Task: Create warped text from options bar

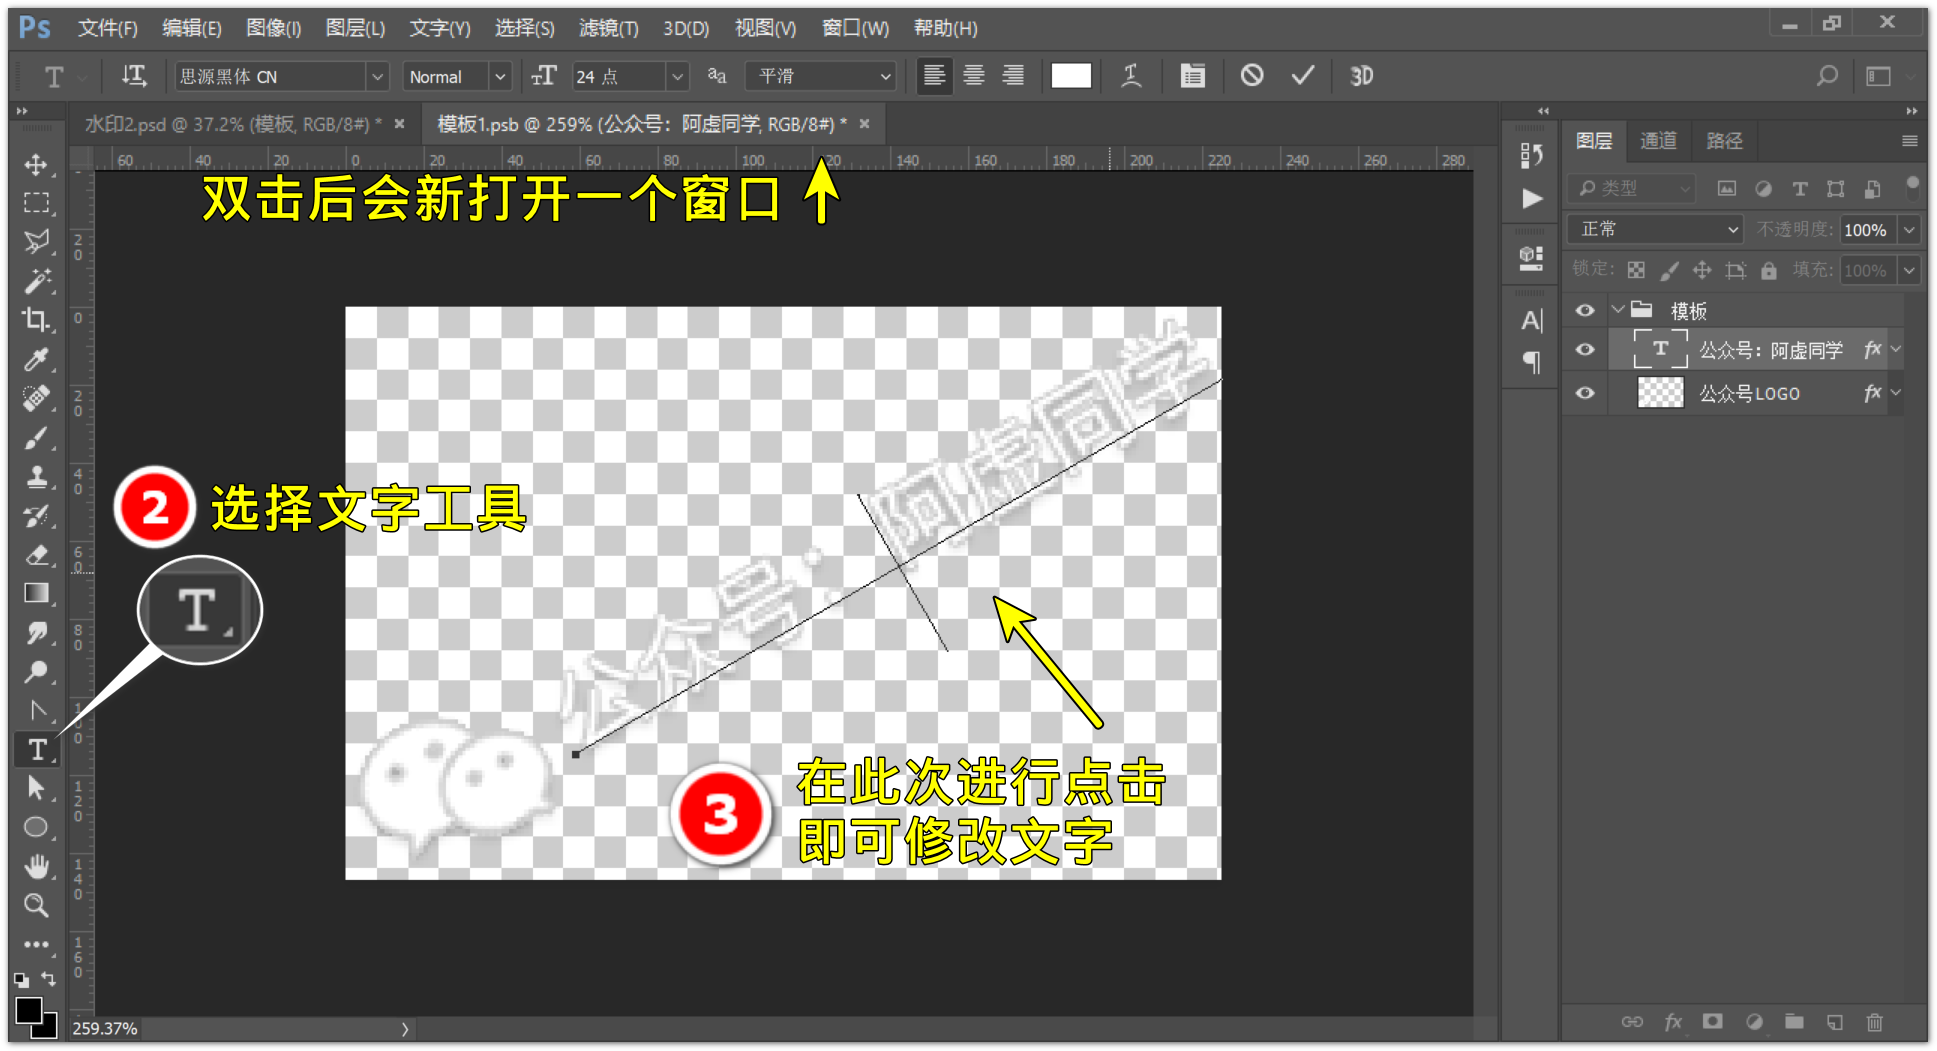Action: [x=1131, y=76]
